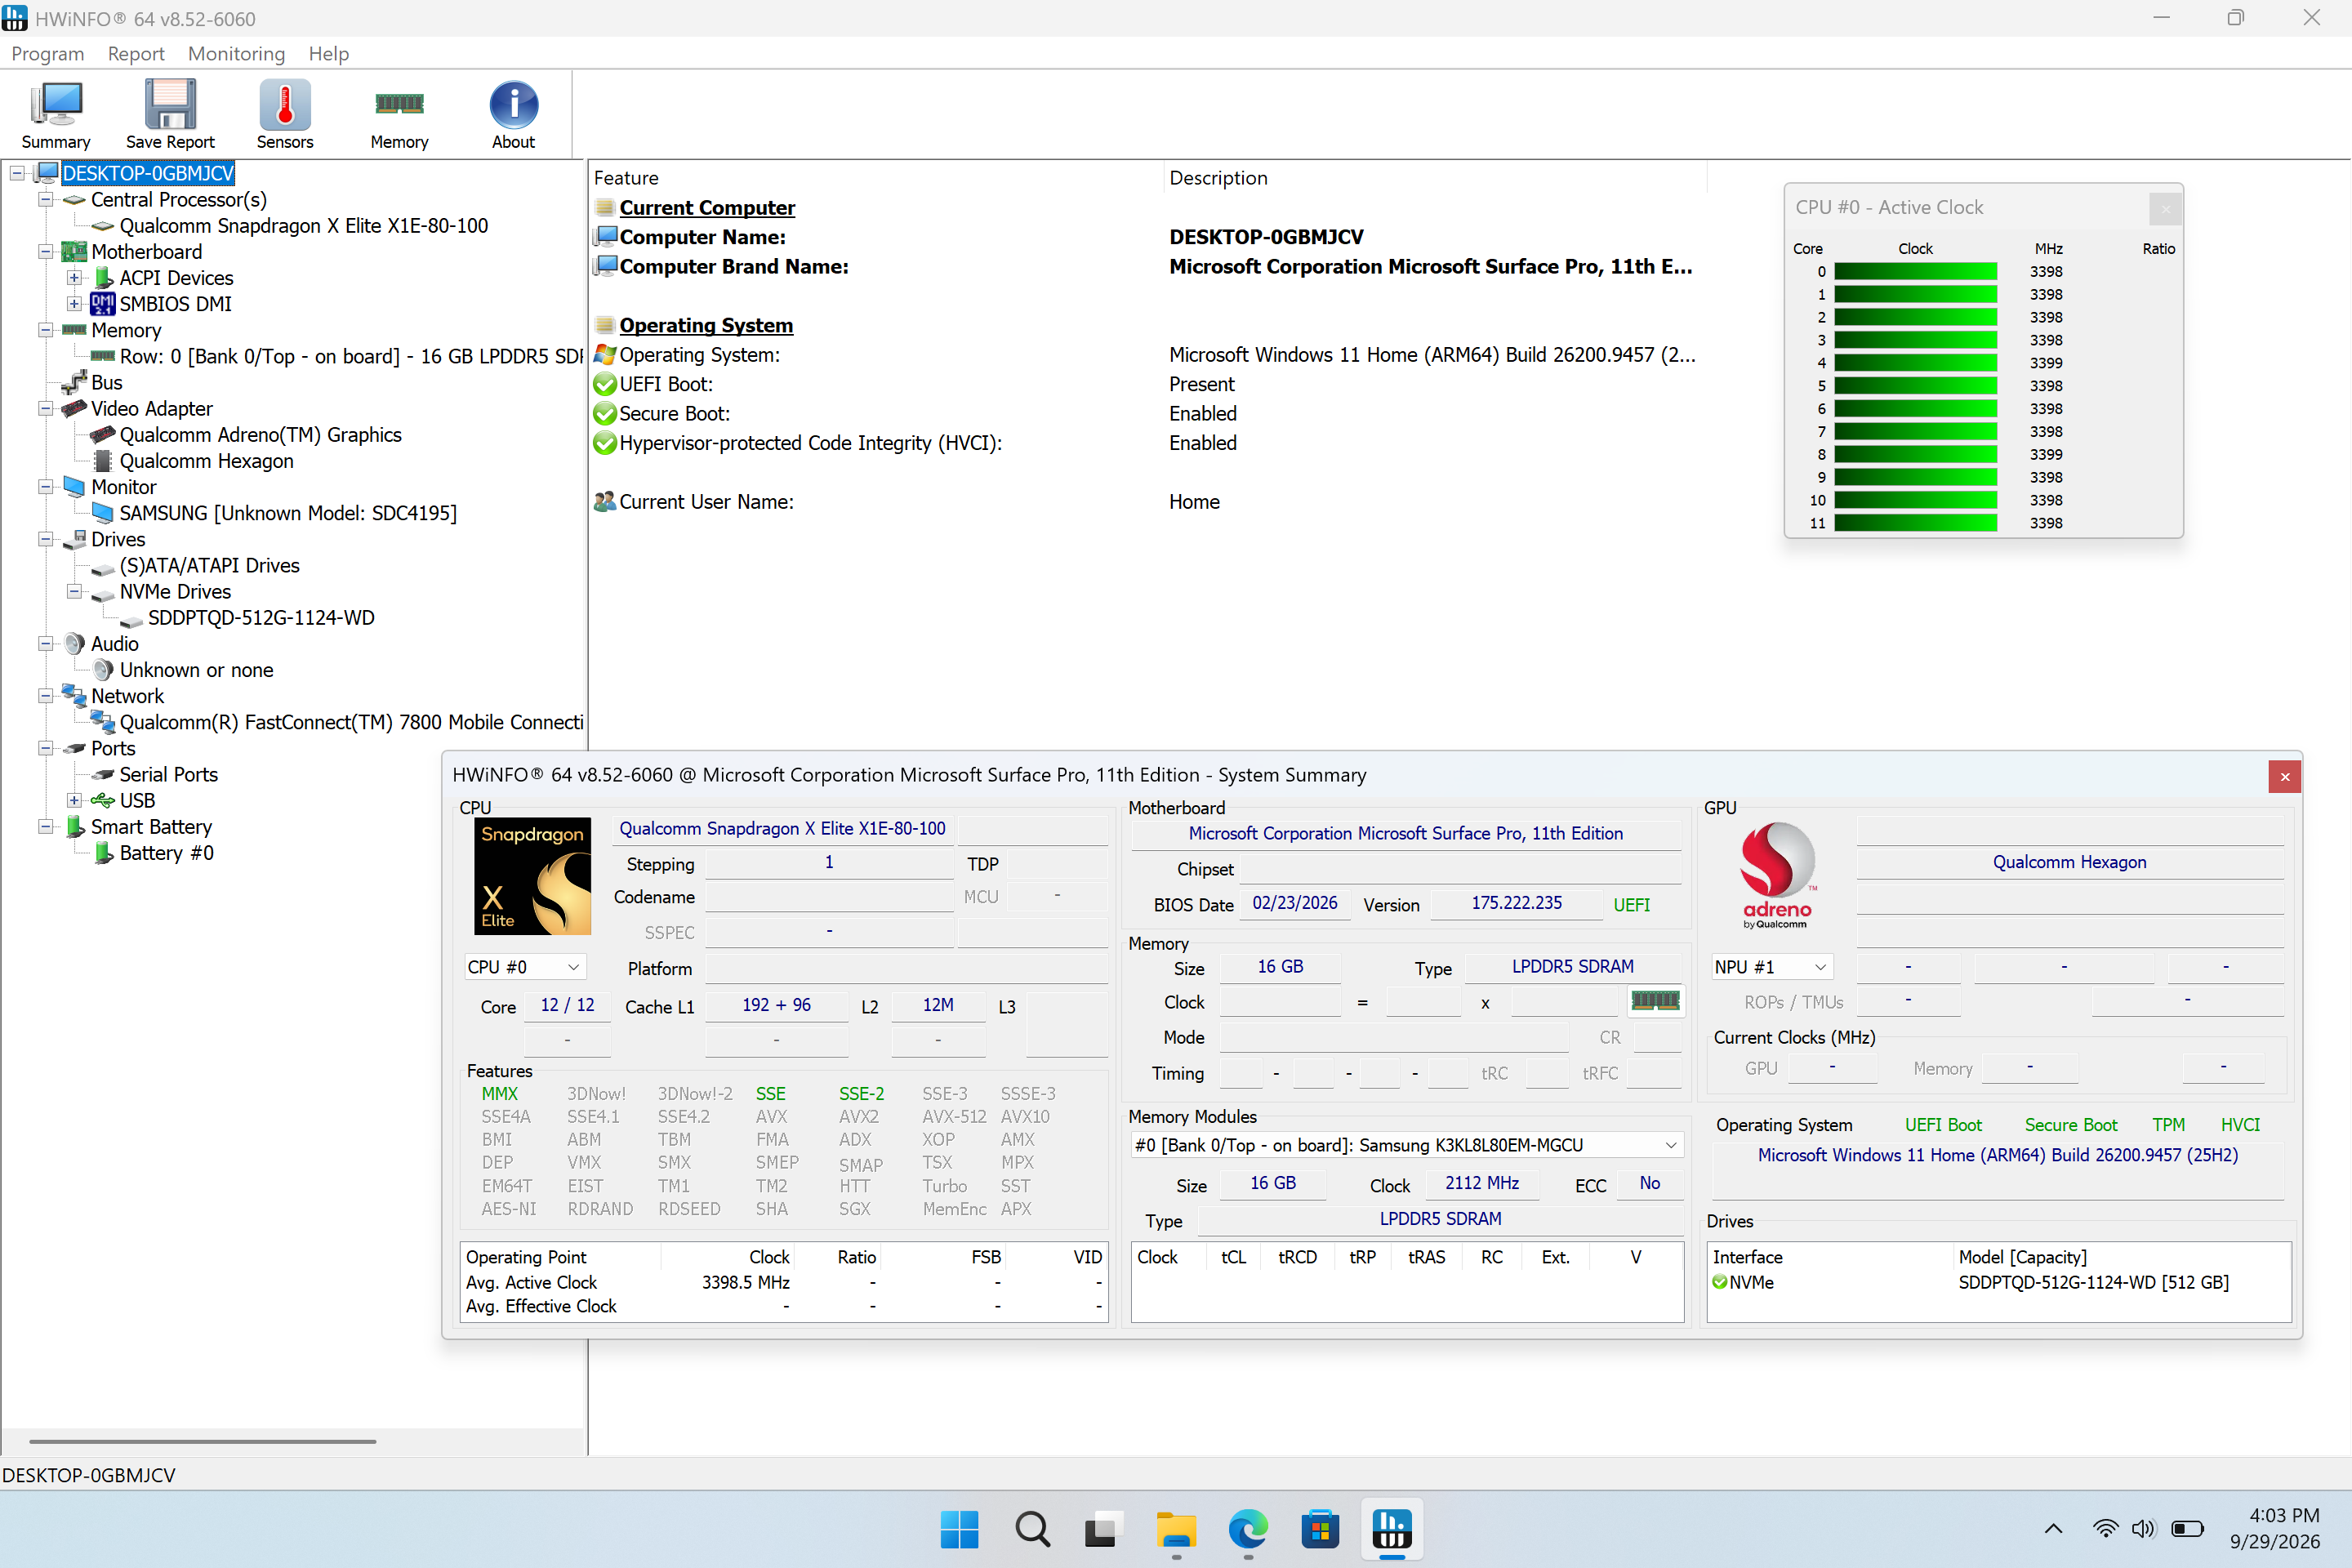Click the Adreno by Qualcomm logo

[1777, 876]
